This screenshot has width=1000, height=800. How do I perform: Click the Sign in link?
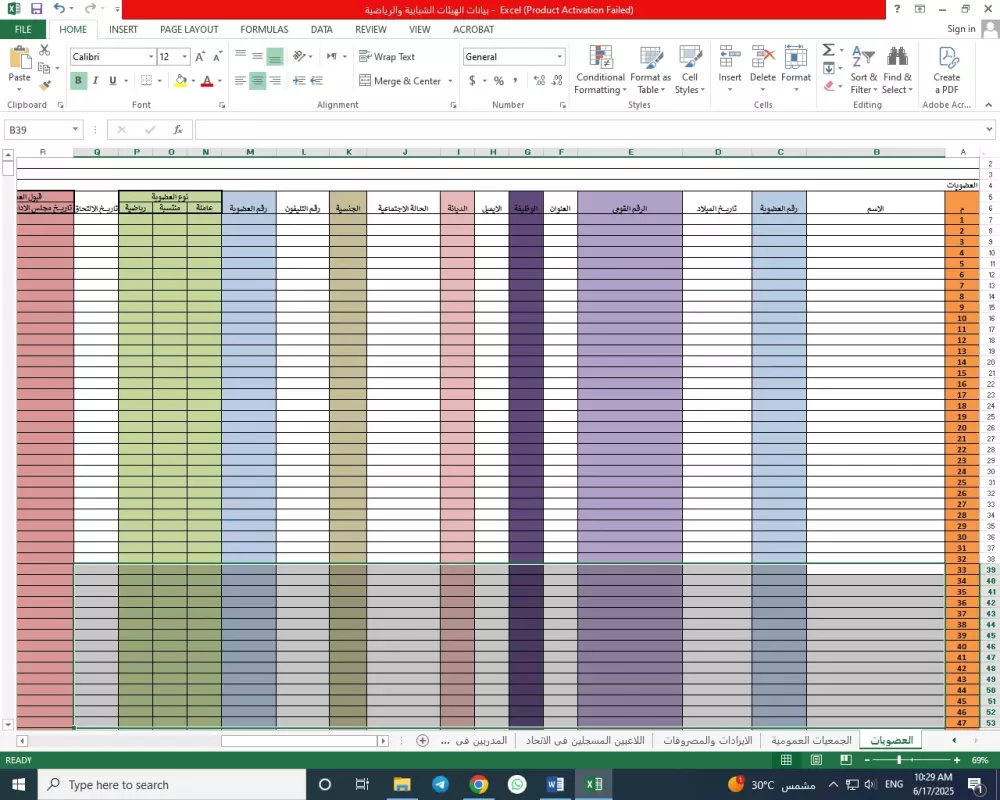click(961, 29)
